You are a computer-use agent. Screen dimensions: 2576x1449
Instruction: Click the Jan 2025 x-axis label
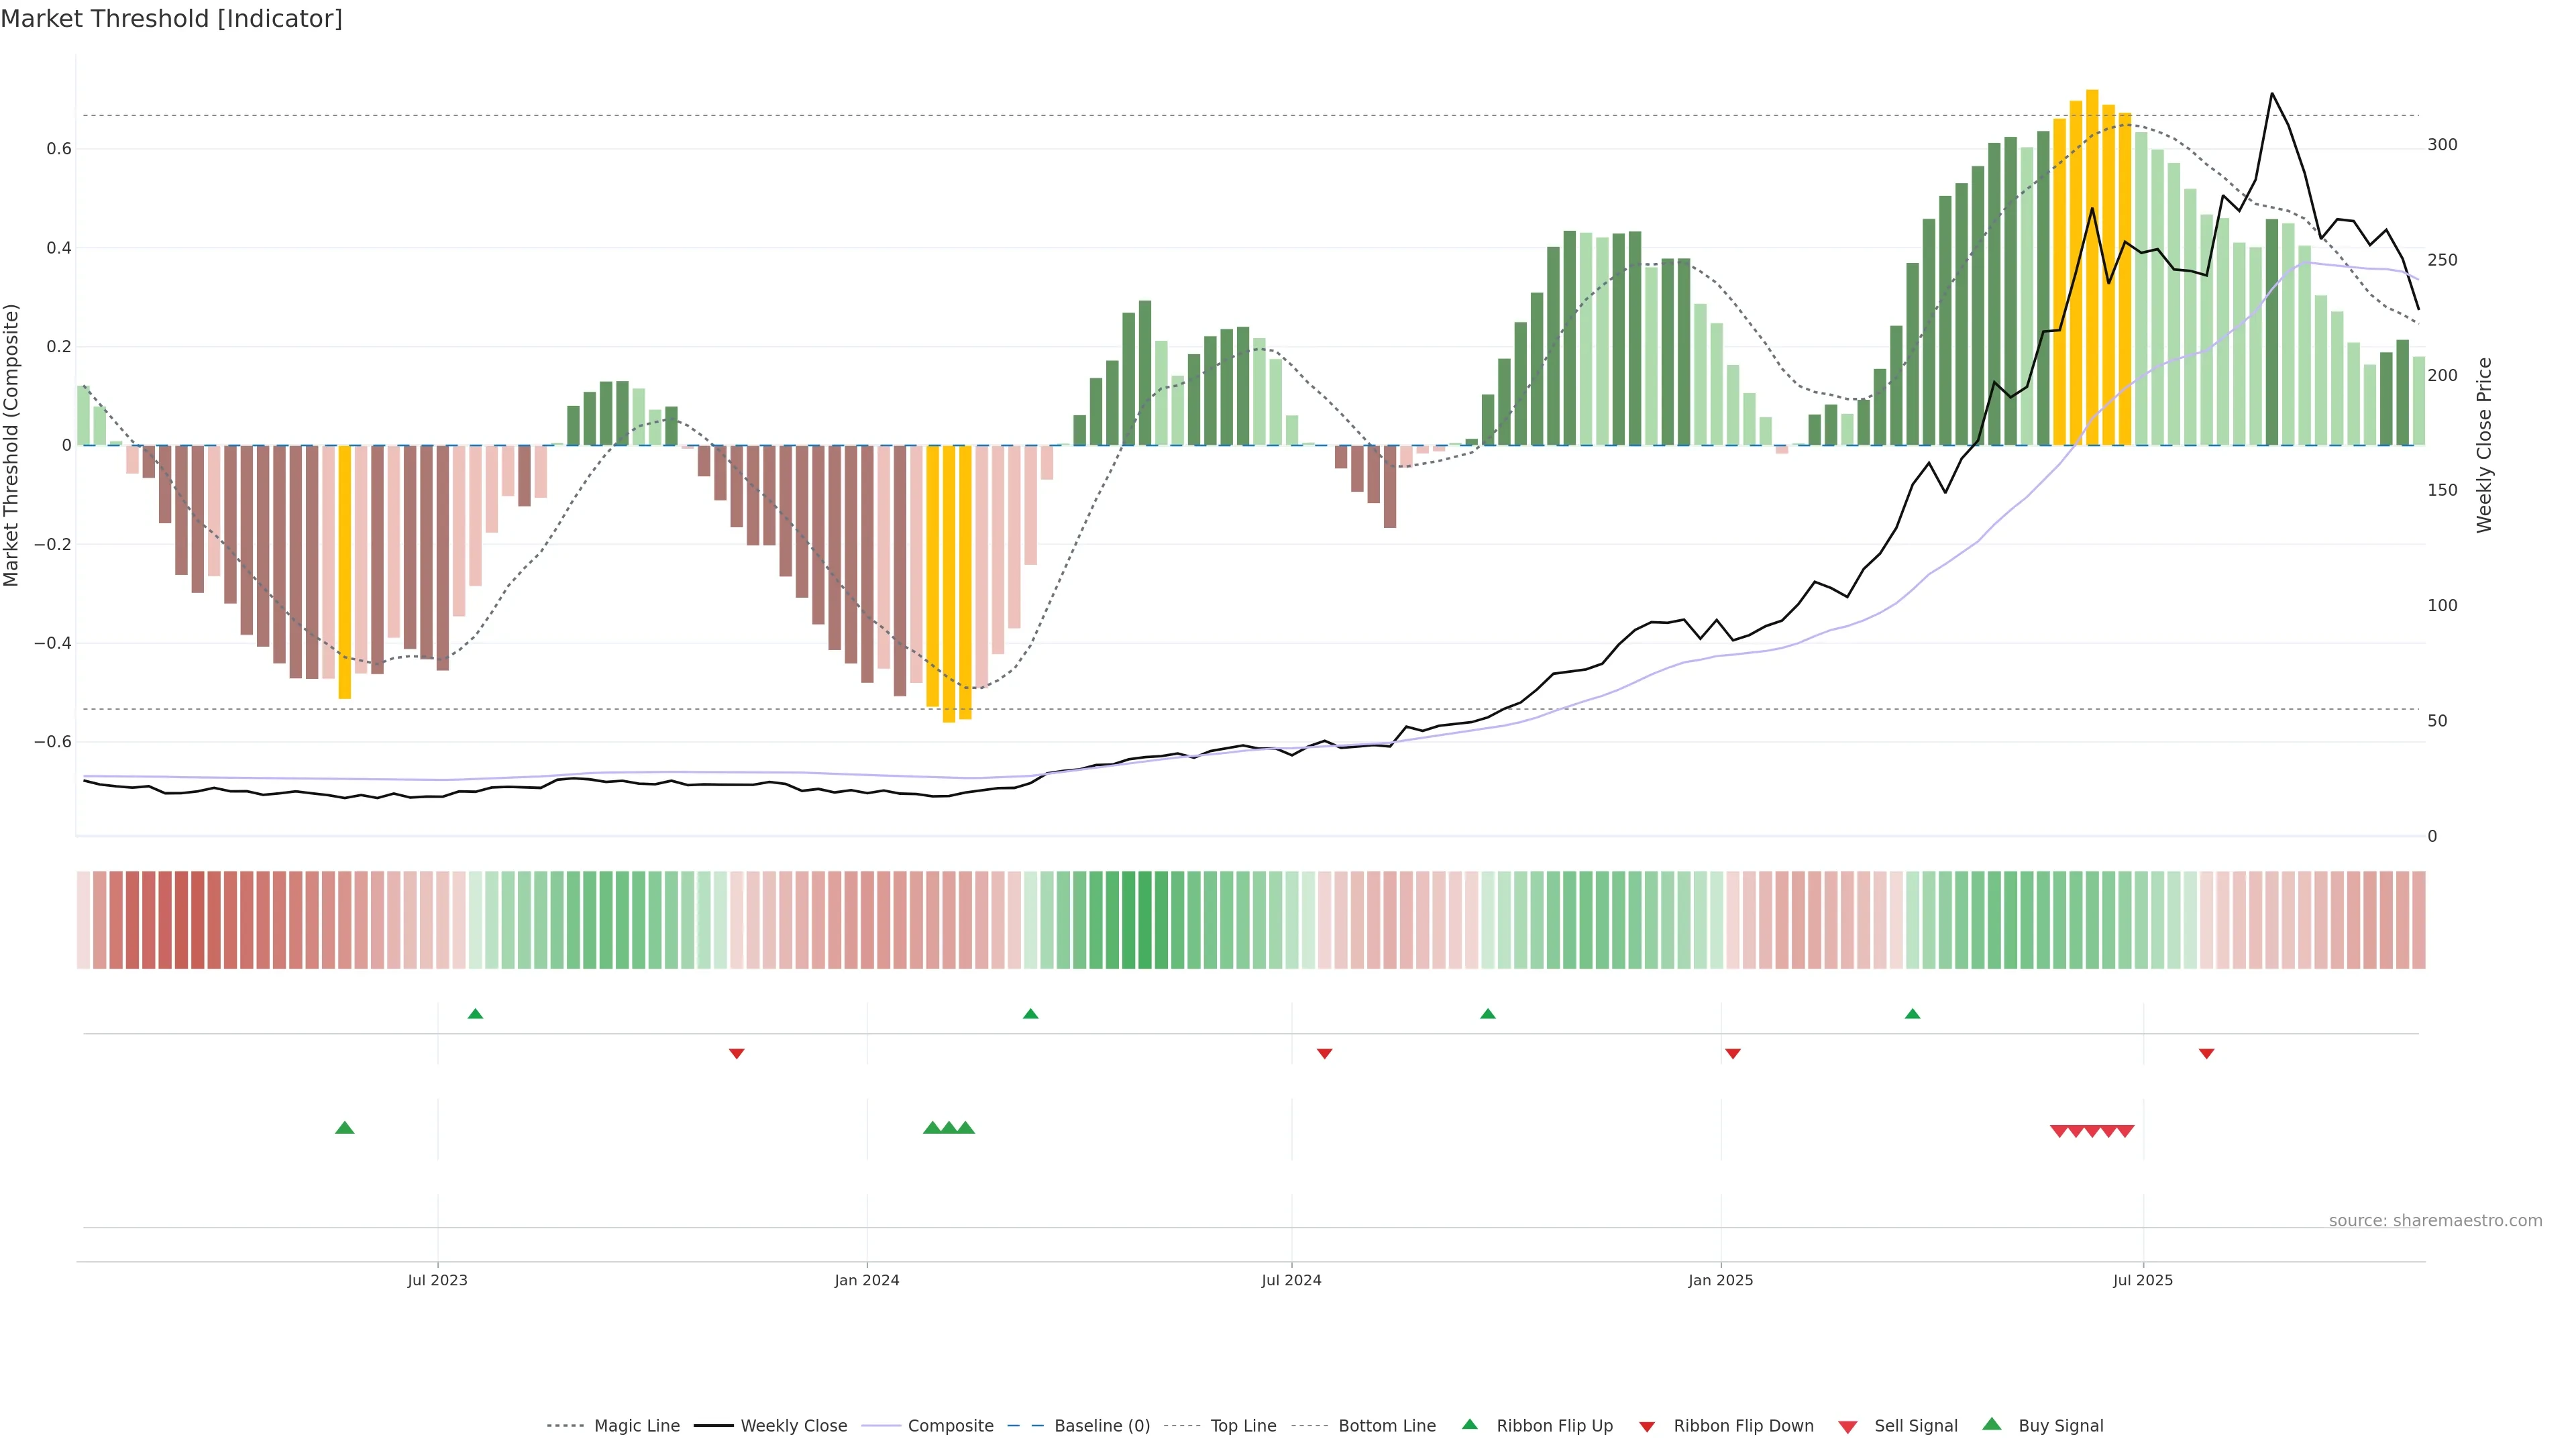point(1720,1280)
